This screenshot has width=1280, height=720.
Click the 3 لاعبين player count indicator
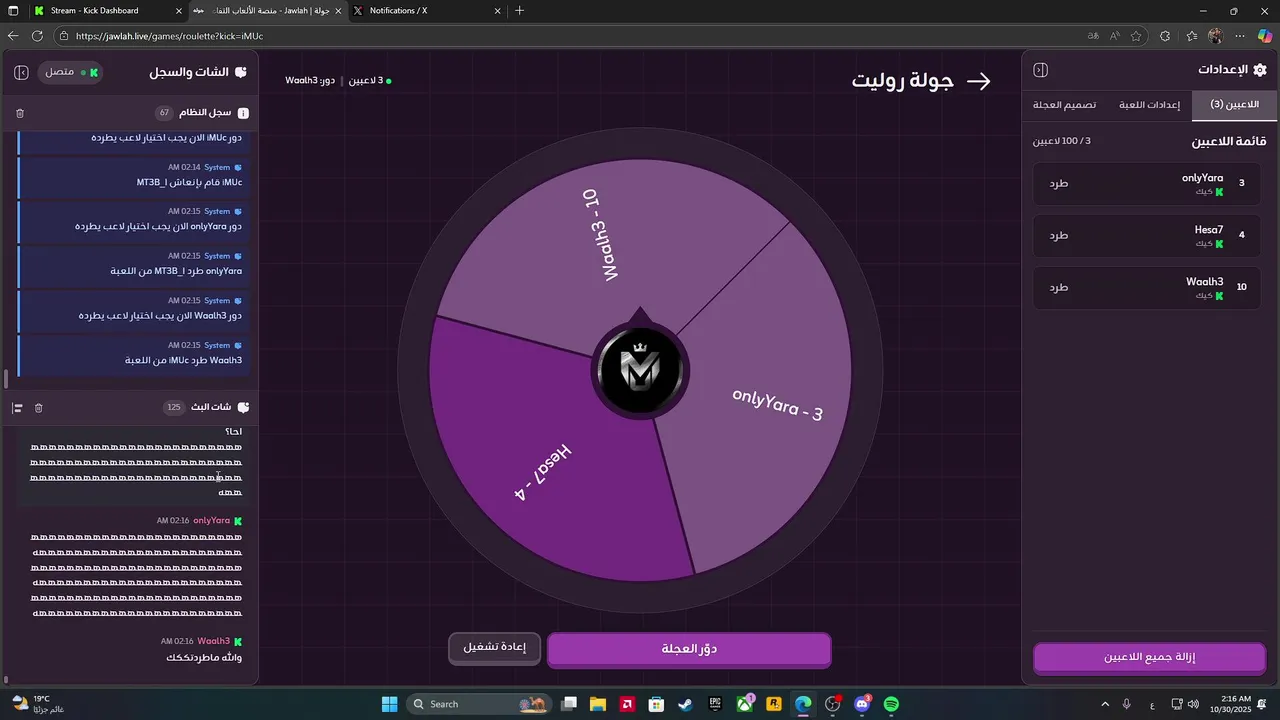point(370,80)
